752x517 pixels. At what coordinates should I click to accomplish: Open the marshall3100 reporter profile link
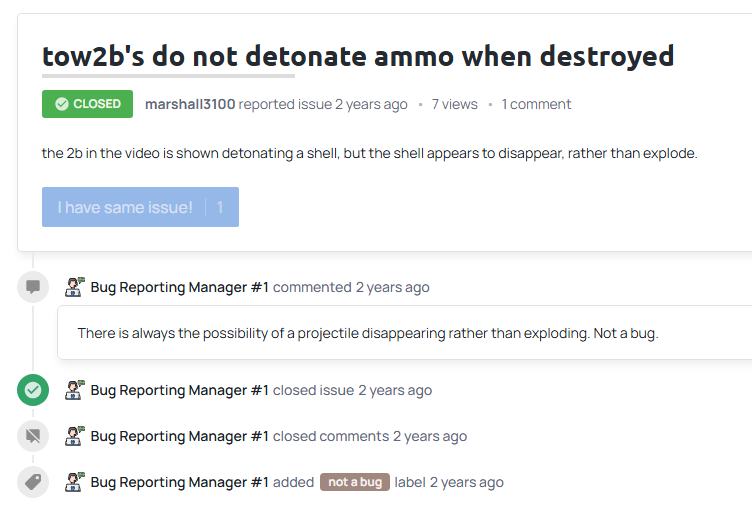190,104
